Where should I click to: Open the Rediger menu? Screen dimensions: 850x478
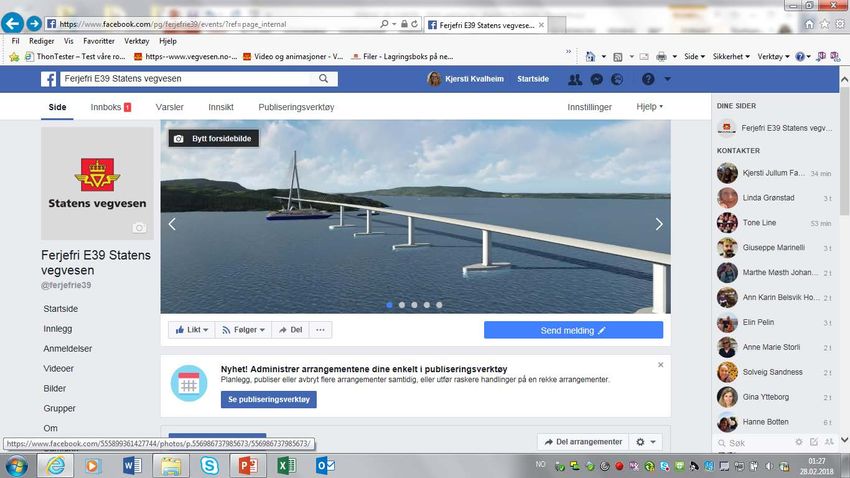(x=42, y=41)
